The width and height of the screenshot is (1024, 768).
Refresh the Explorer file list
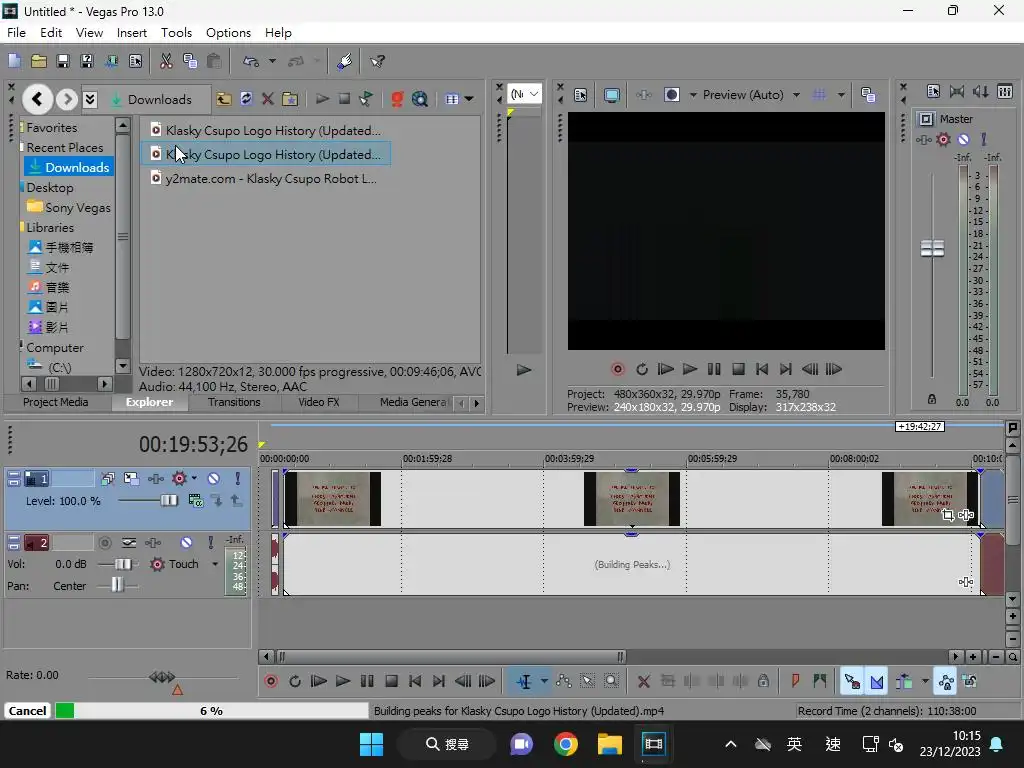click(246, 99)
